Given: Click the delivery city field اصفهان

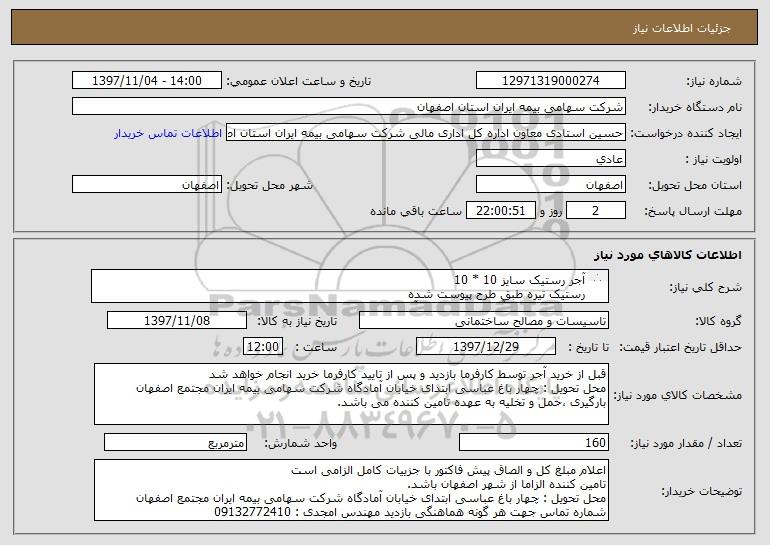Looking at the screenshot, I should pyautogui.click(x=147, y=185).
